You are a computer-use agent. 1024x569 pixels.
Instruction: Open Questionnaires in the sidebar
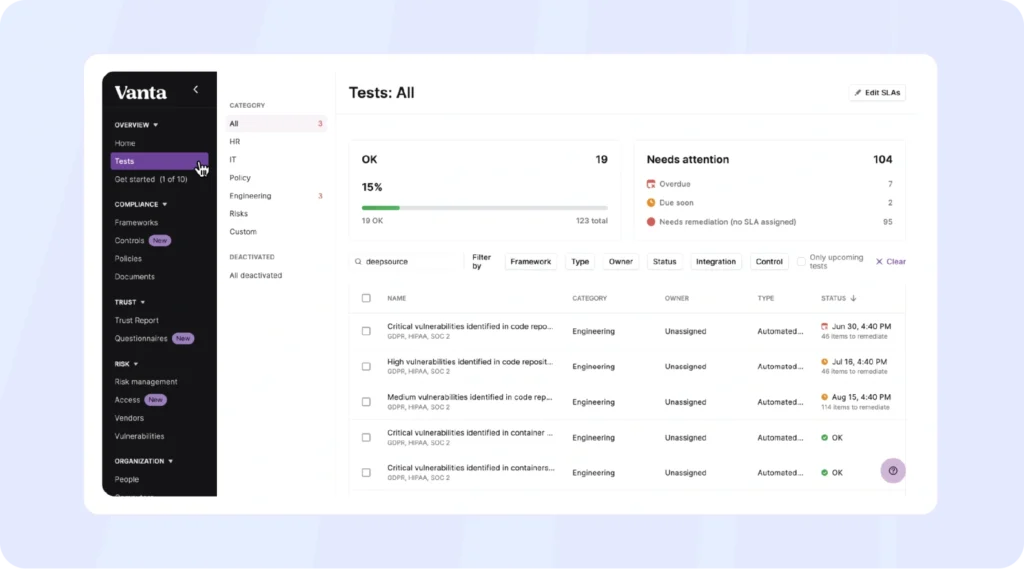(x=141, y=338)
